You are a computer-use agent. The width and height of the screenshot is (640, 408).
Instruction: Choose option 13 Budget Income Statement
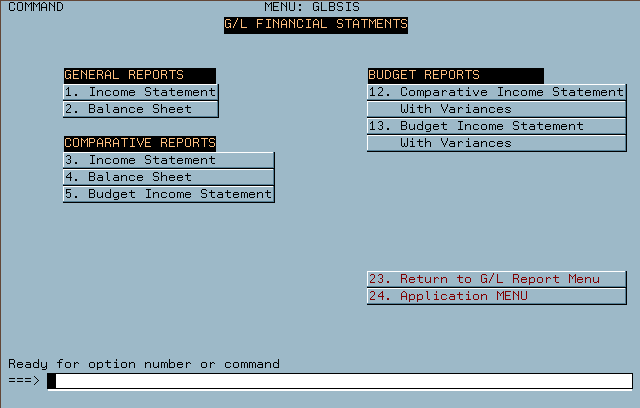pyautogui.click(x=497, y=126)
